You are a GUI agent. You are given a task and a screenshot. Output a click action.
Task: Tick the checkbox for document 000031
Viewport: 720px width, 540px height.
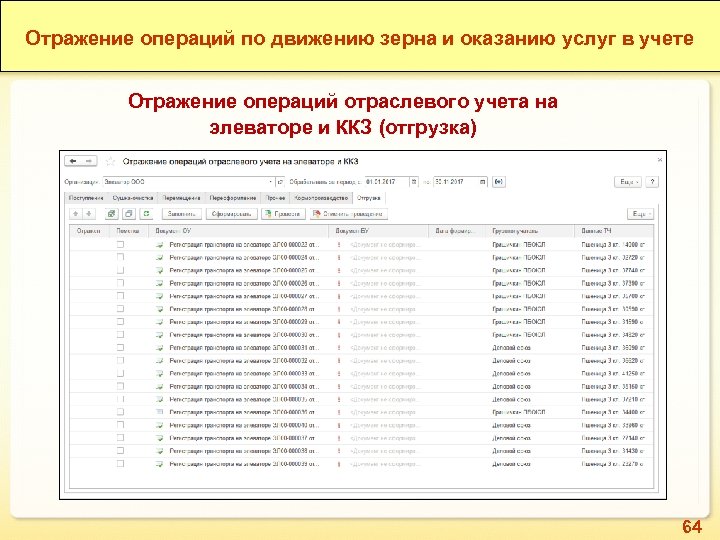(x=120, y=348)
